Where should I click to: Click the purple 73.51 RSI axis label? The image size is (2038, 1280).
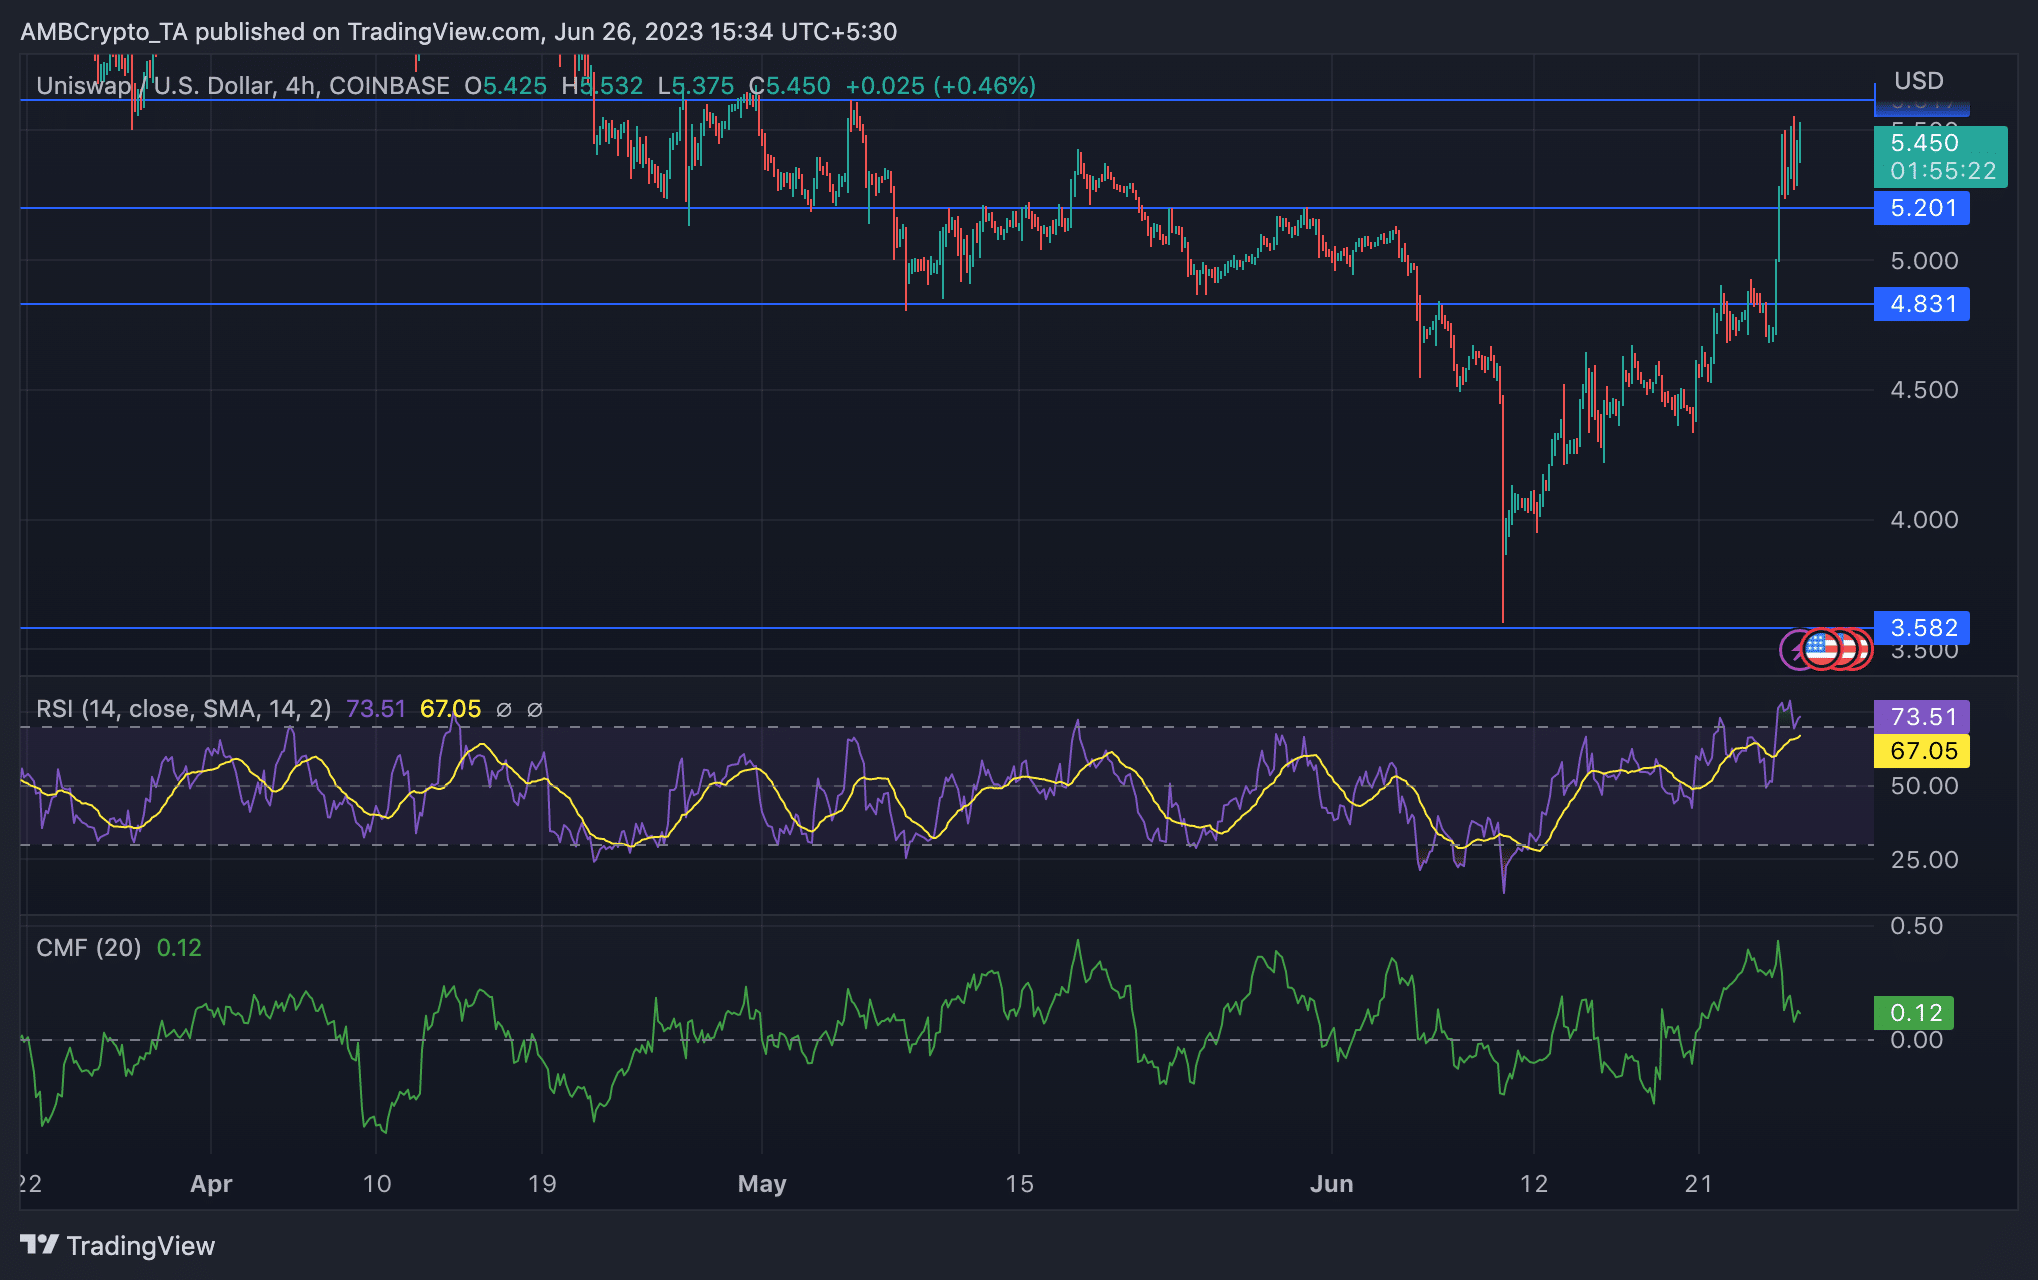[1922, 717]
